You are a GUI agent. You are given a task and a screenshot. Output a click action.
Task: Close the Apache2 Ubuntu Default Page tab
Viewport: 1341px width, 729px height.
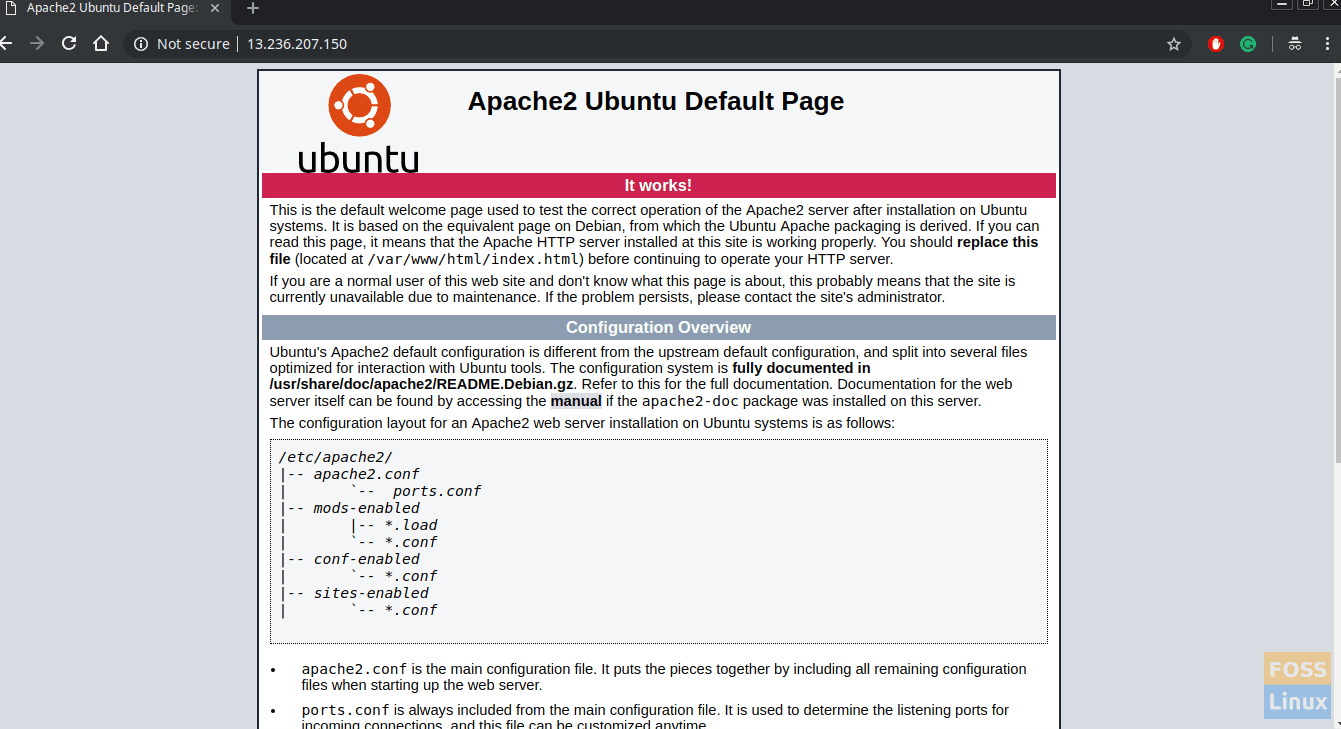click(x=214, y=9)
